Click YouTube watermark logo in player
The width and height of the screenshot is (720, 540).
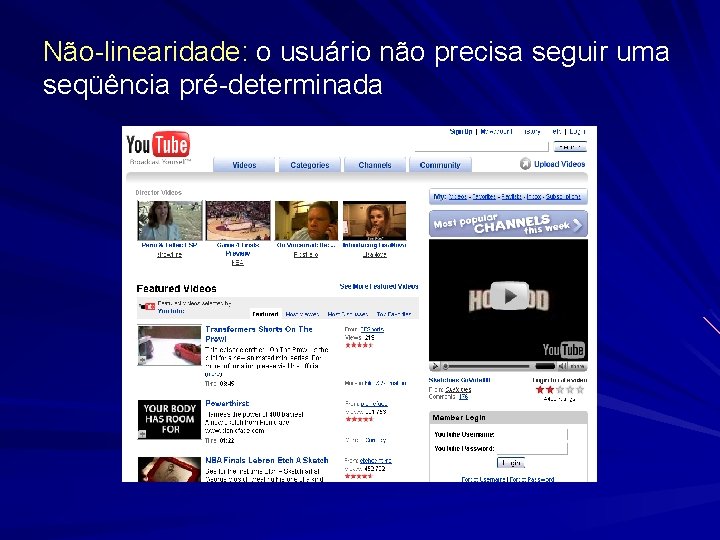[x=563, y=350]
